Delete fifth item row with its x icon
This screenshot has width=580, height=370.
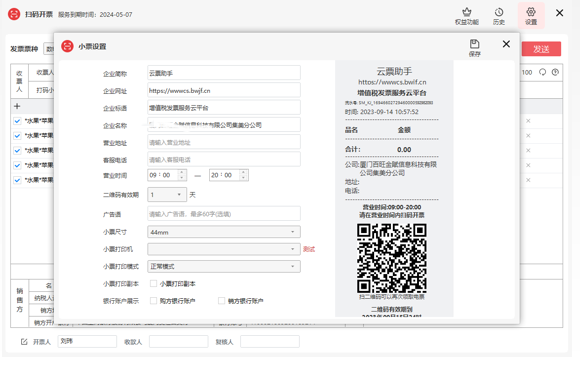point(528,180)
